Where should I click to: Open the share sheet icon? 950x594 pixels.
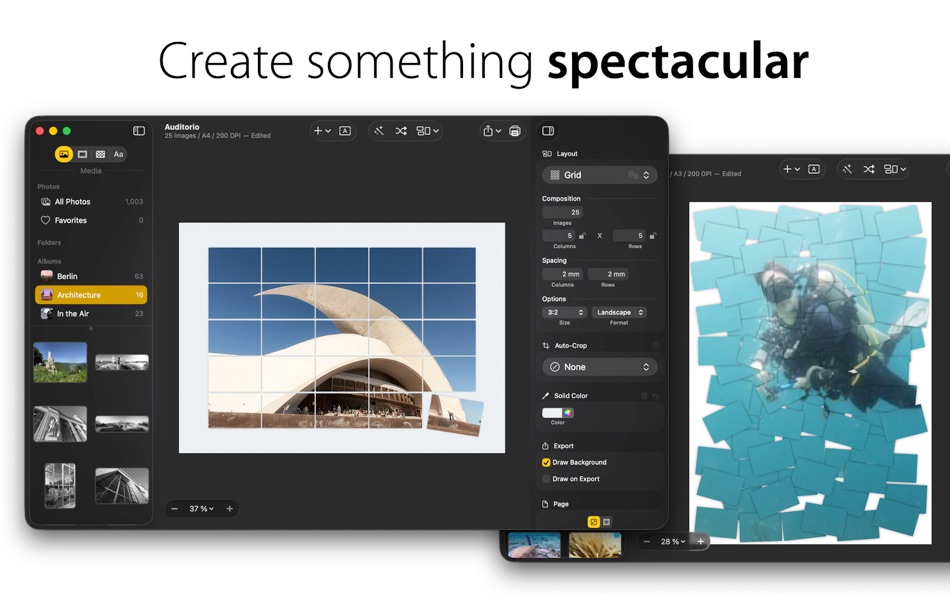[488, 131]
